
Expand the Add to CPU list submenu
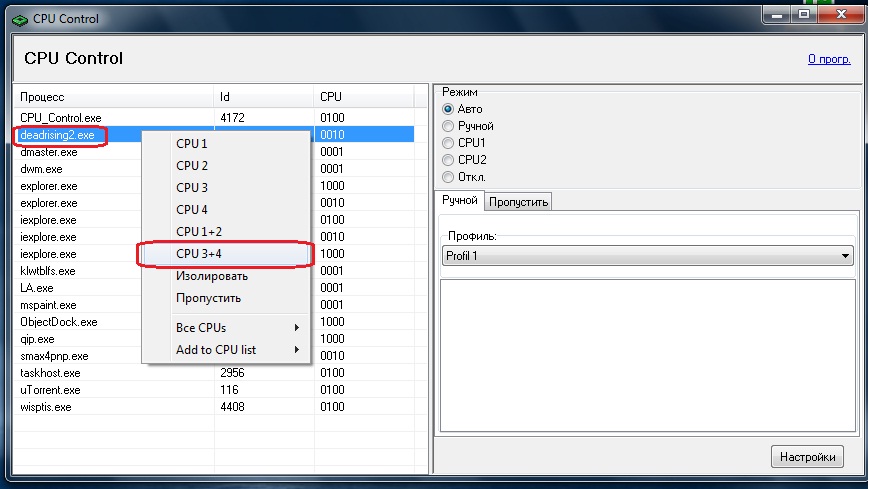[226, 350]
